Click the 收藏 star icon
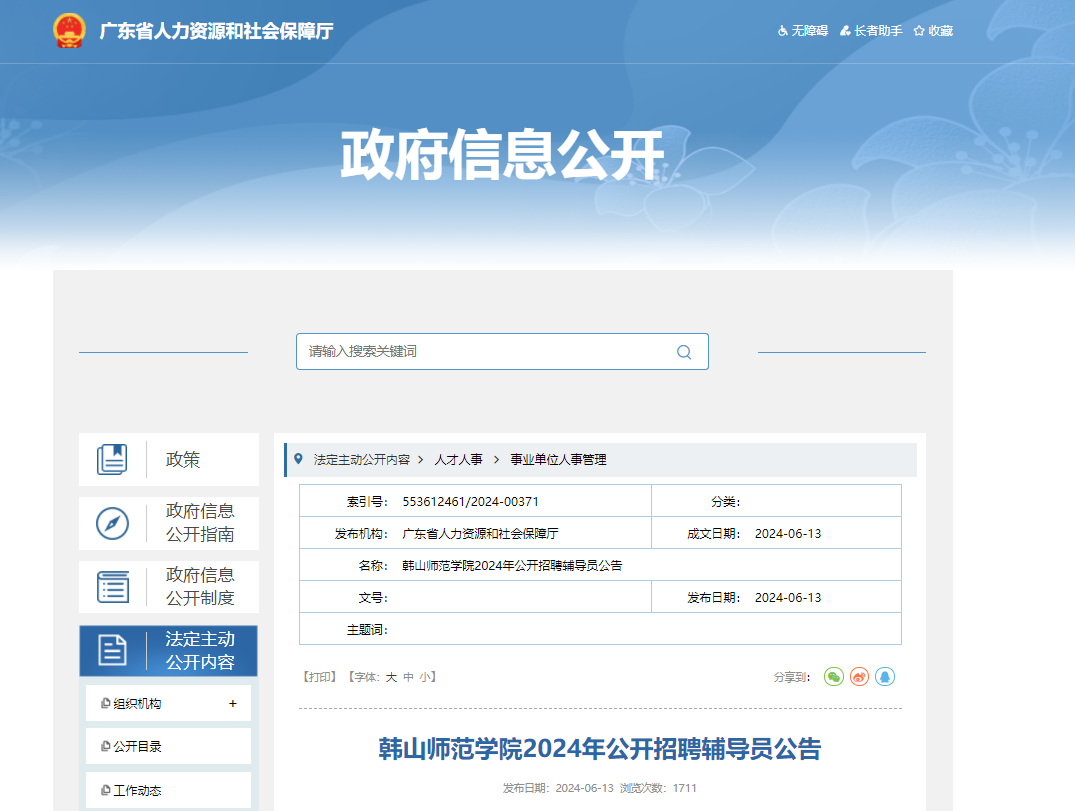 [x=919, y=31]
